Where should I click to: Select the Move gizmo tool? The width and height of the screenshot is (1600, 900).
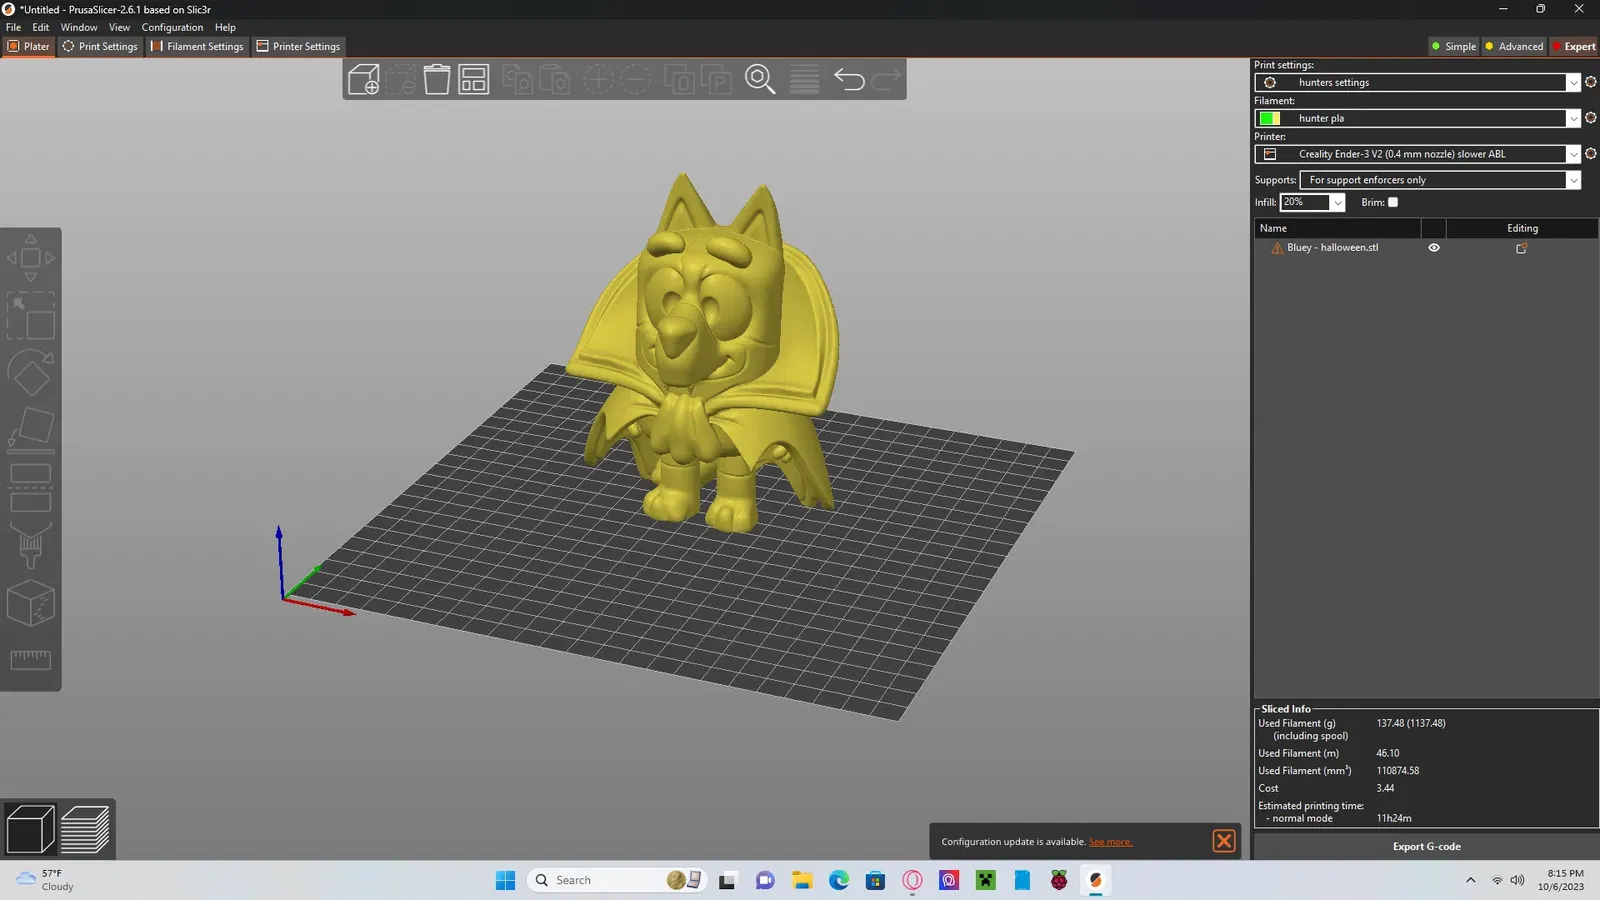click(31, 258)
